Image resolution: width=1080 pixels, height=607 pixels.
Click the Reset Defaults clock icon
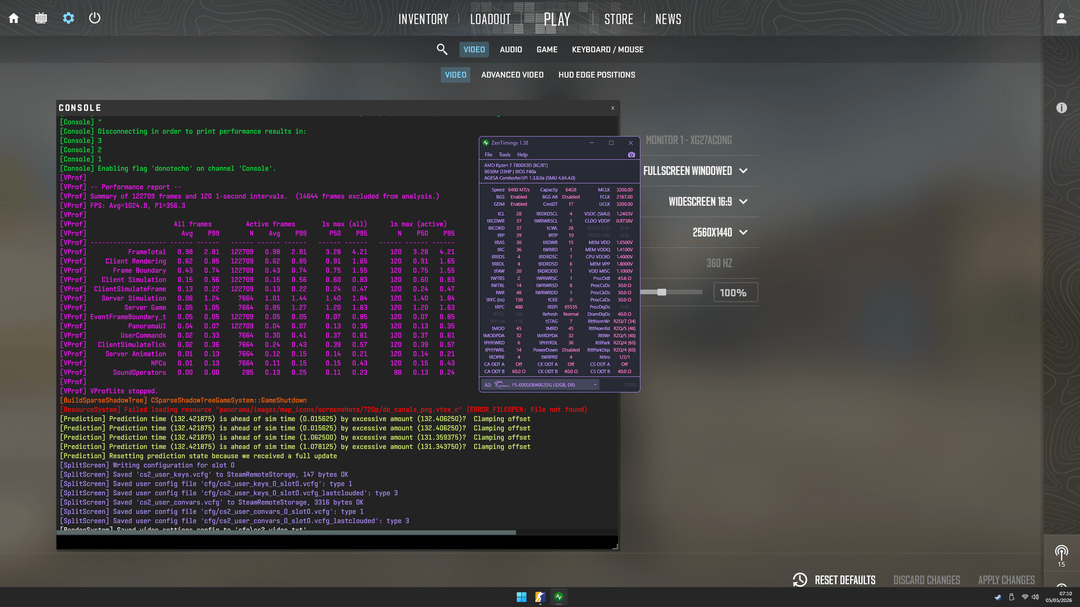(800, 579)
